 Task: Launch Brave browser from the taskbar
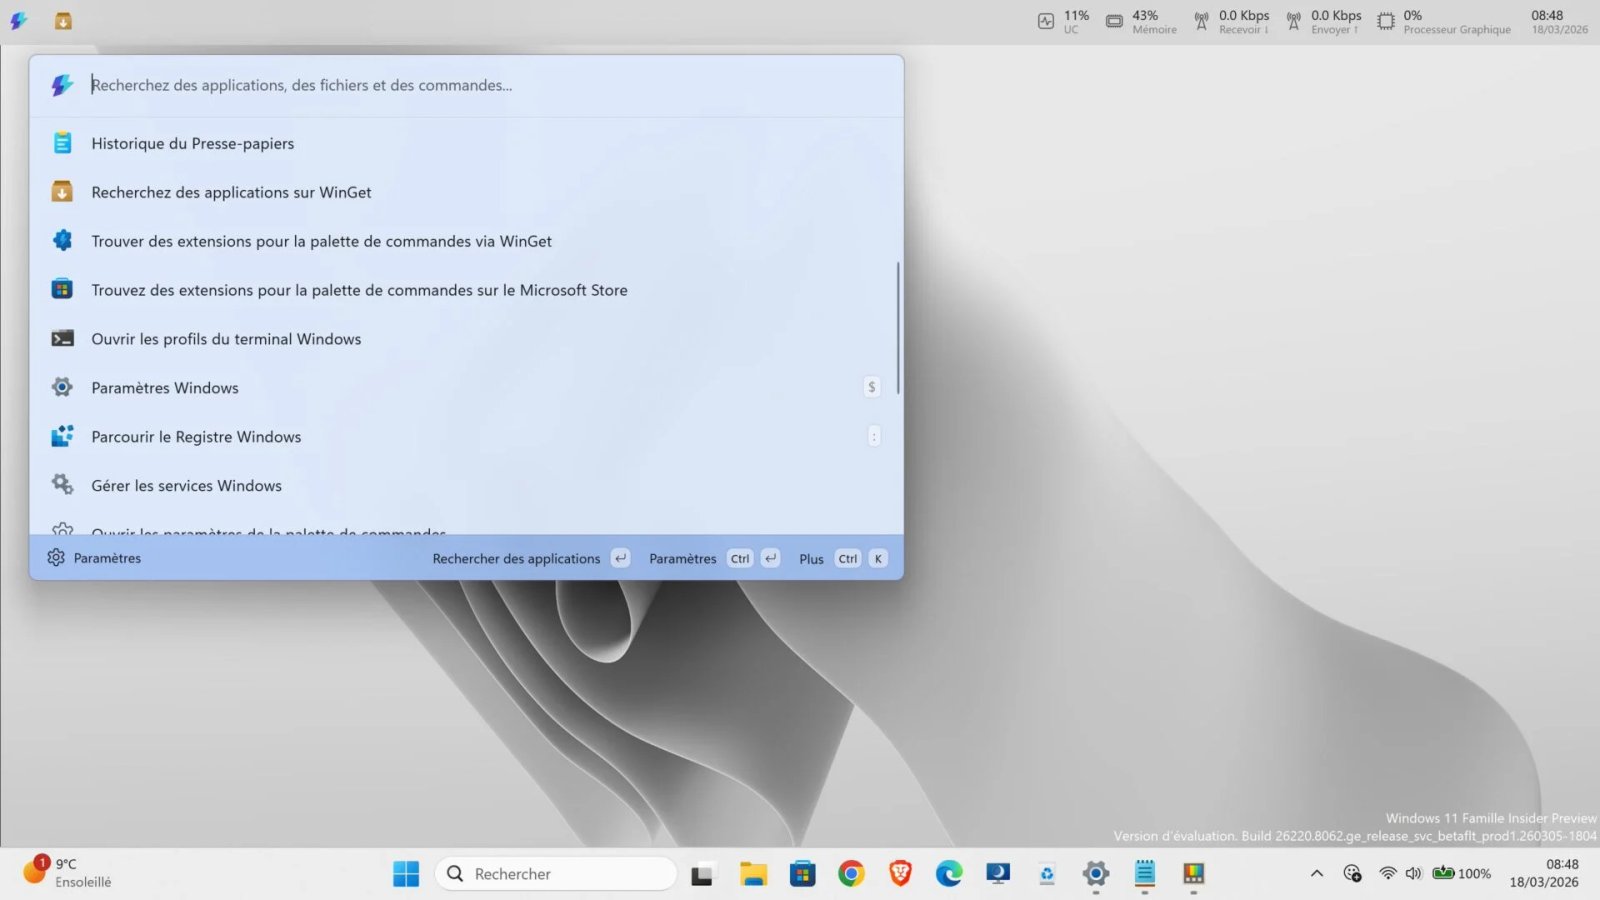pyautogui.click(x=900, y=874)
